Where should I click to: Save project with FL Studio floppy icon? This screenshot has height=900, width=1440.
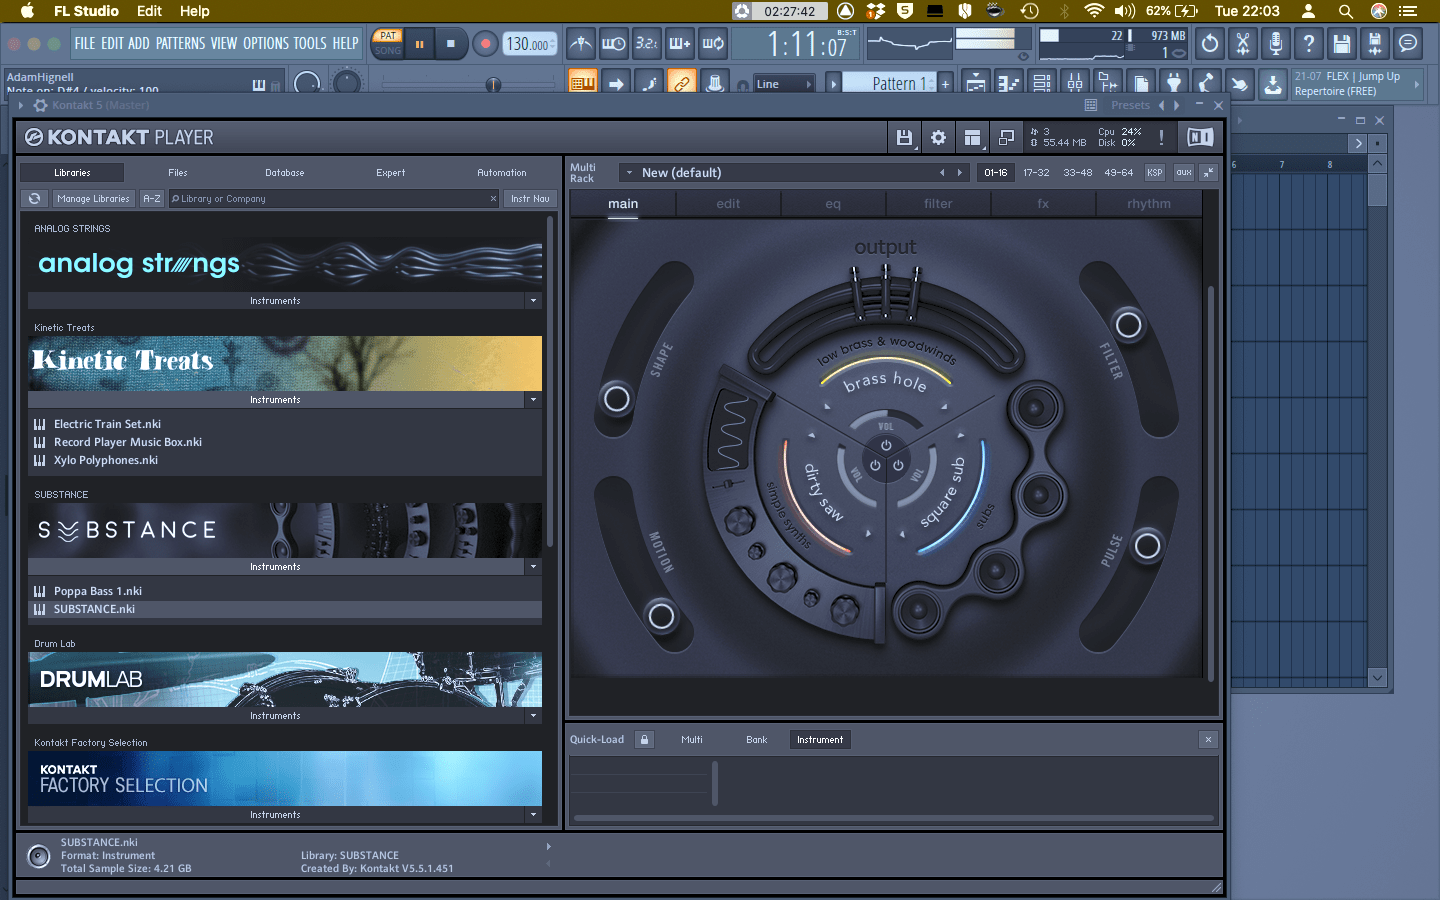(1342, 43)
